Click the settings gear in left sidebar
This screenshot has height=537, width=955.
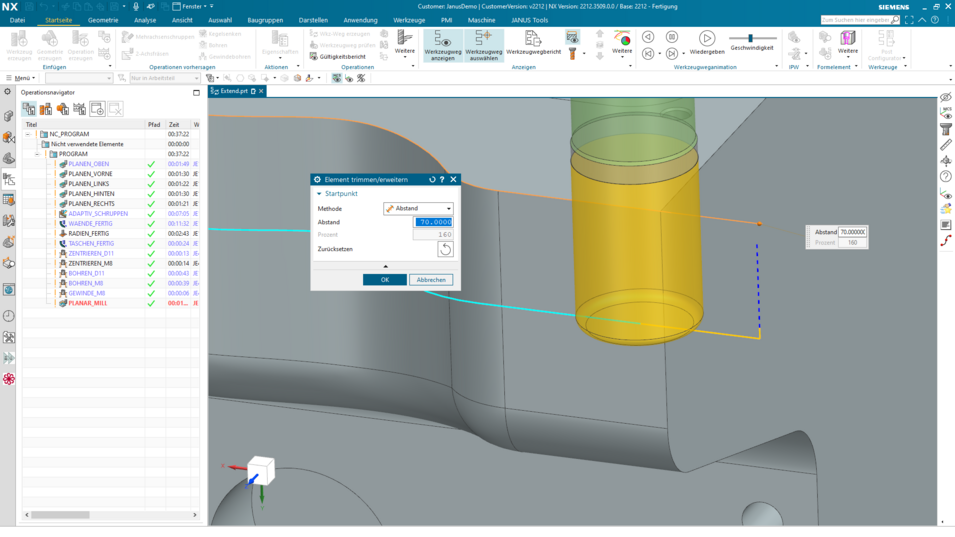coord(8,92)
